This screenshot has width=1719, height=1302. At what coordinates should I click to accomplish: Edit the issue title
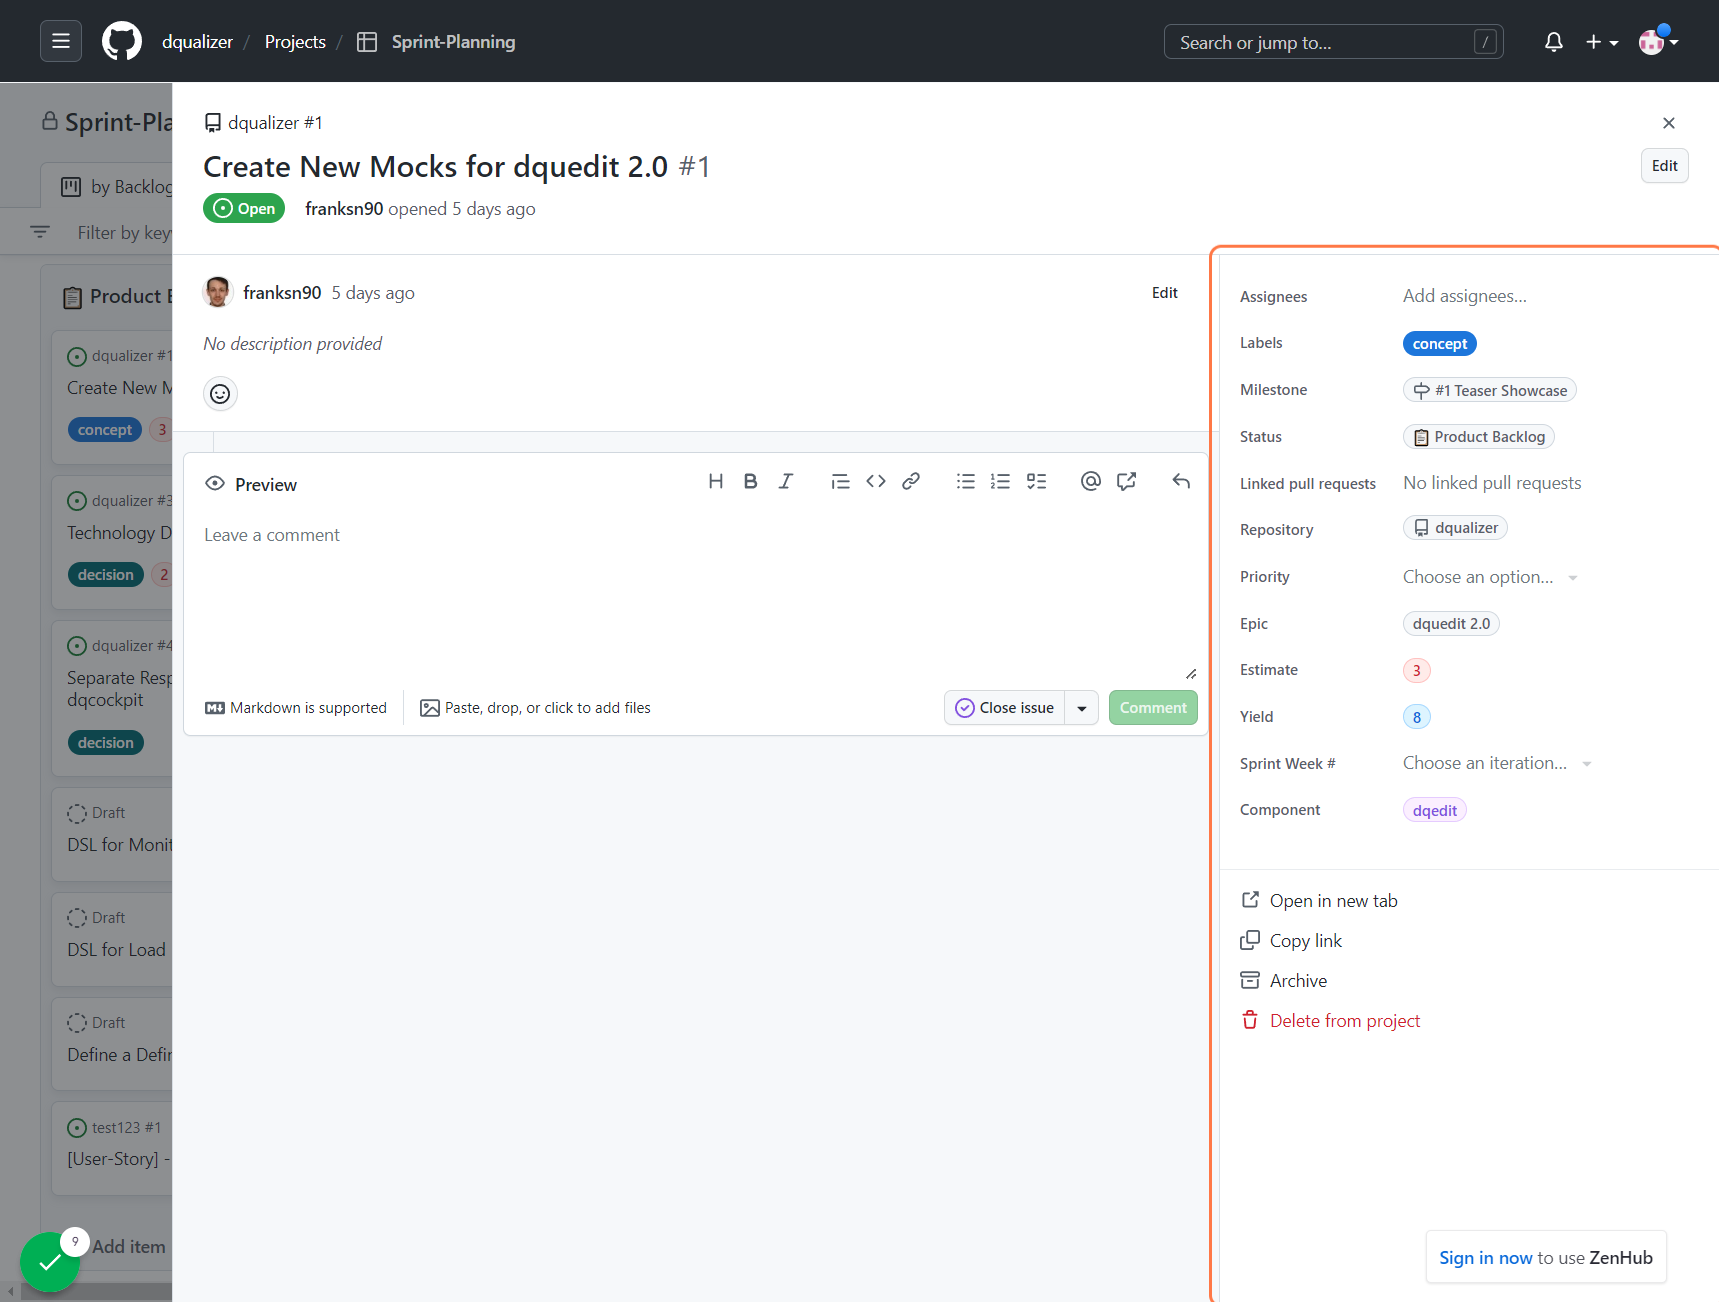1664,166
